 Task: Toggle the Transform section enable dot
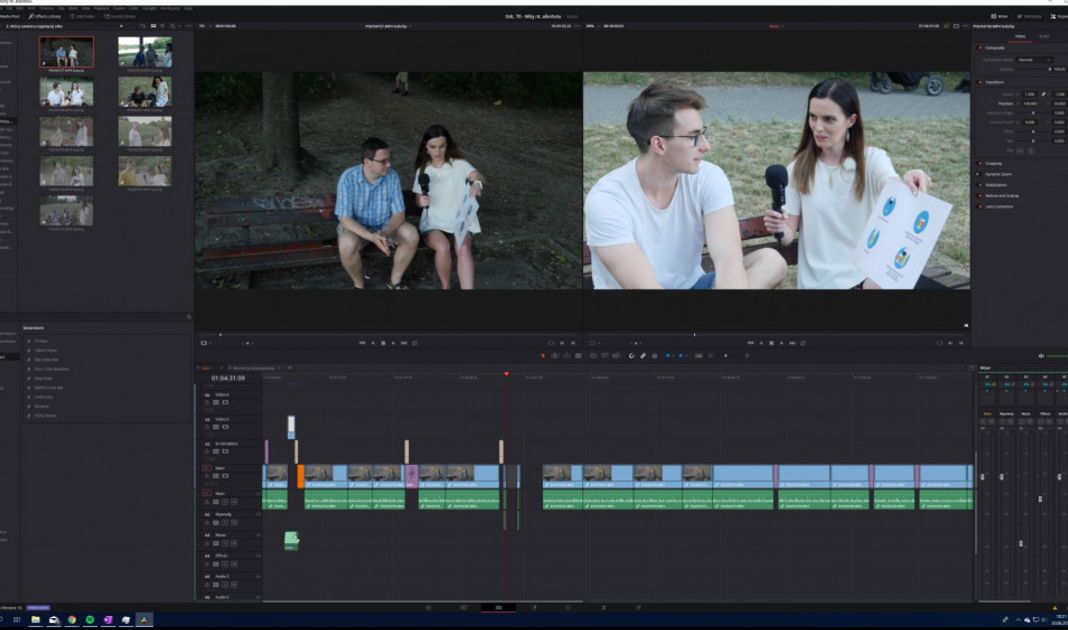981,82
